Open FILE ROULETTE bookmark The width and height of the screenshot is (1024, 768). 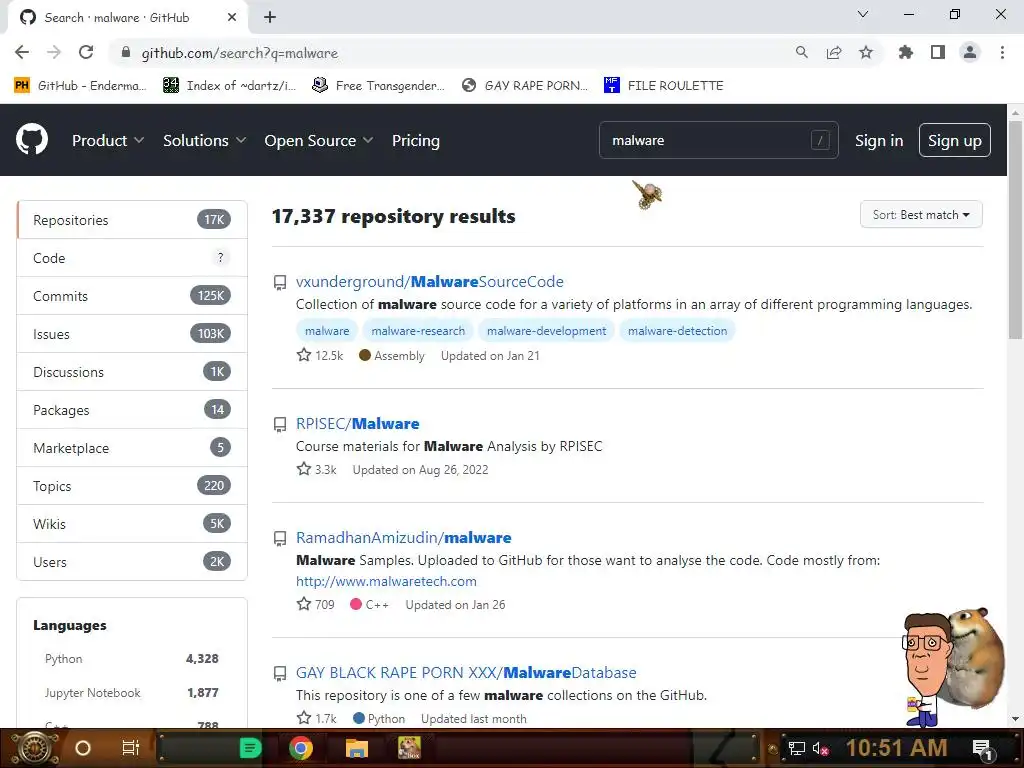[664, 86]
